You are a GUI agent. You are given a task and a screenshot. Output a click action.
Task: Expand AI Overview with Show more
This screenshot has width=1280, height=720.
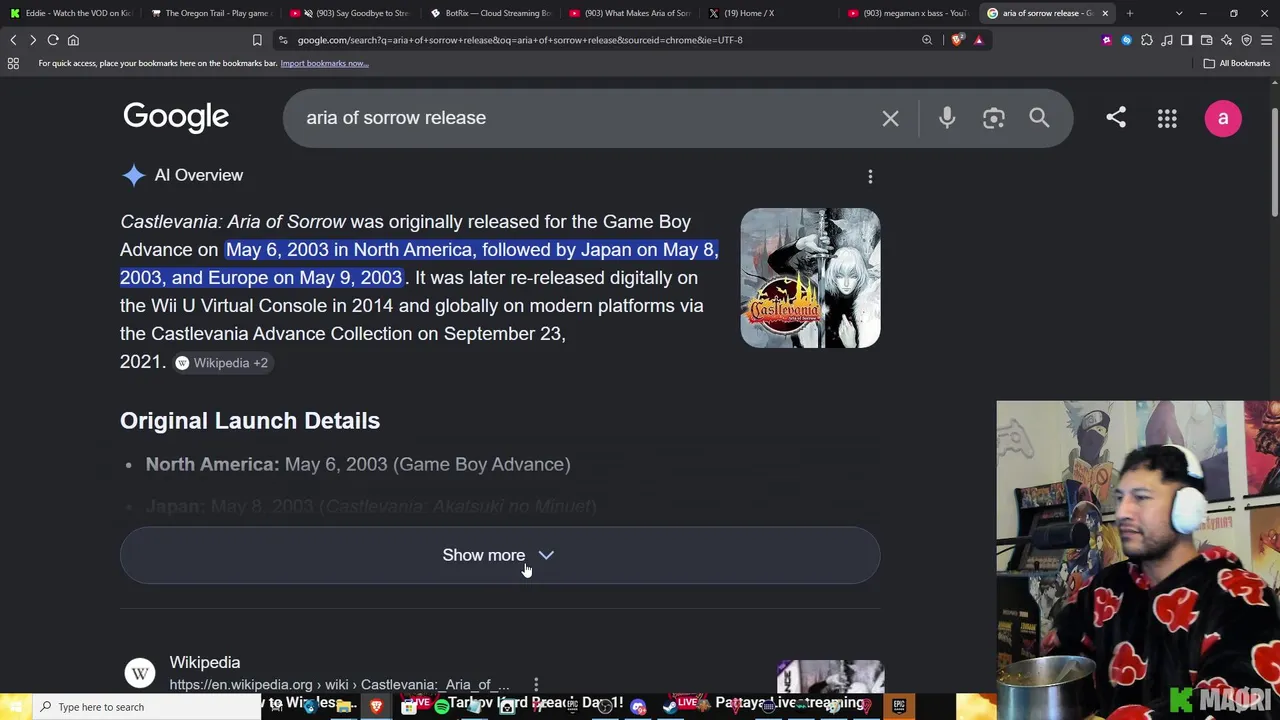(x=500, y=555)
